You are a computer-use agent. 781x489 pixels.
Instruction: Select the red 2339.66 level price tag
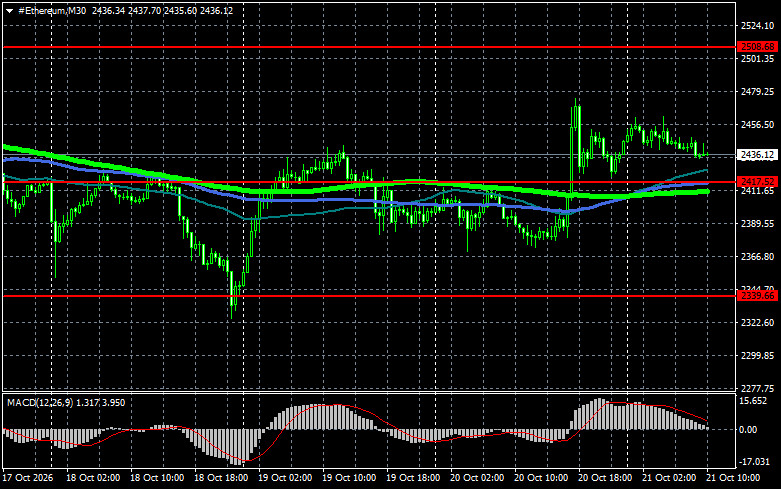click(x=758, y=296)
